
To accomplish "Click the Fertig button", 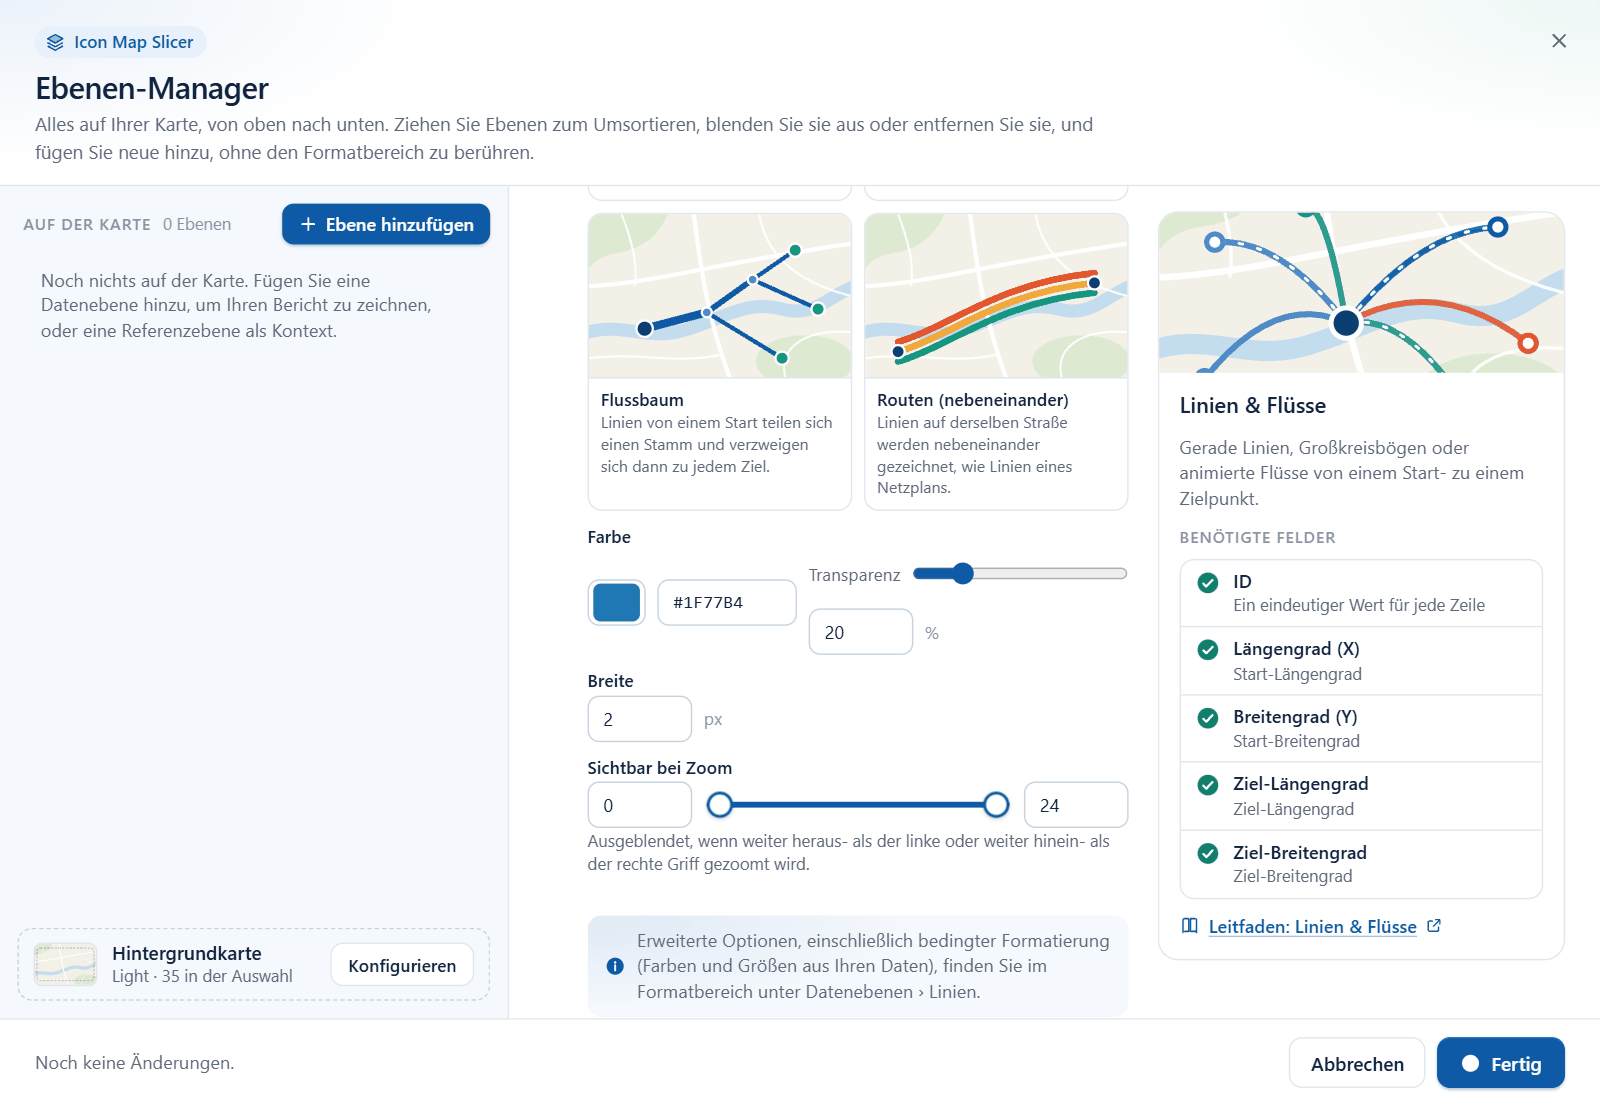I will click(1500, 1063).
